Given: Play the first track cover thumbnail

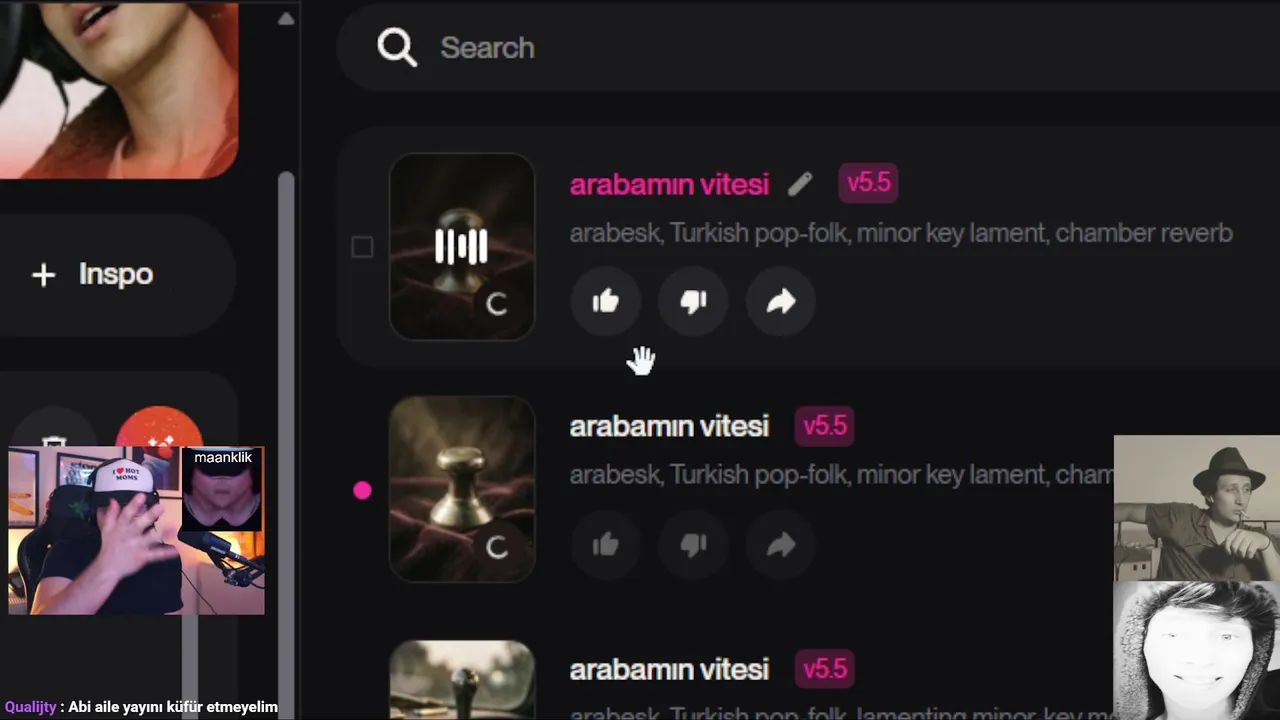Looking at the screenshot, I should (x=462, y=246).
